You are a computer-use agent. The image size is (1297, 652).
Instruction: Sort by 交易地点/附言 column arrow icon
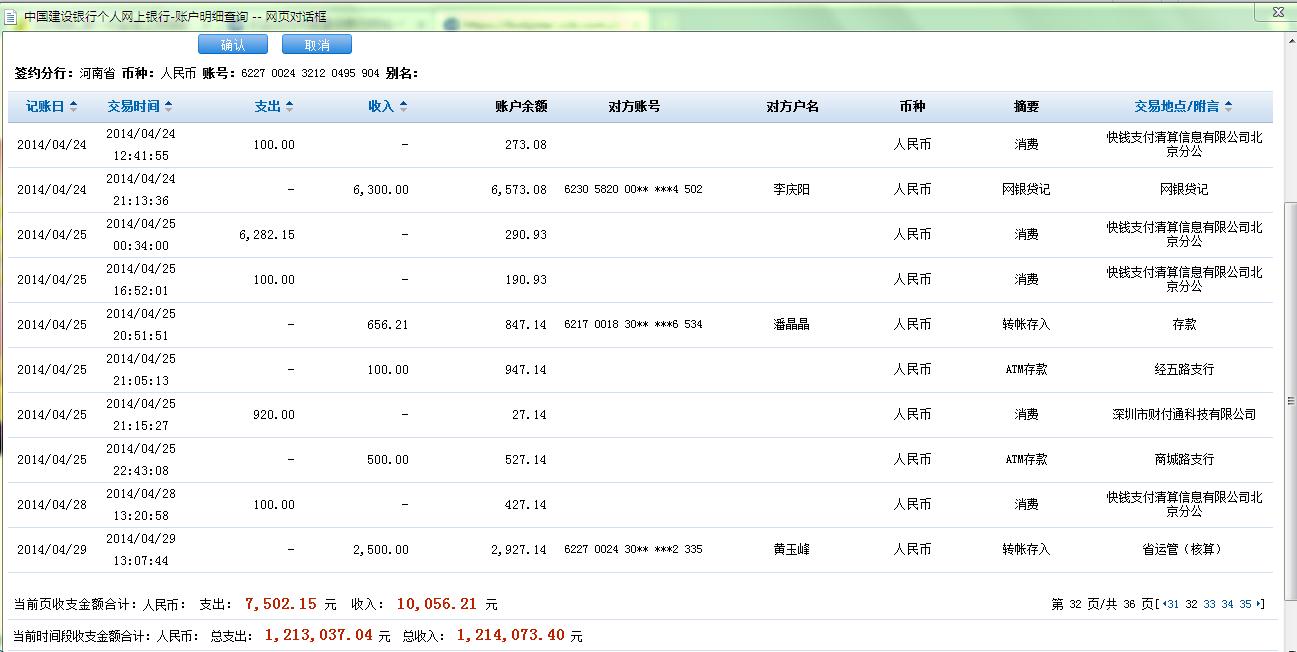1228,107
